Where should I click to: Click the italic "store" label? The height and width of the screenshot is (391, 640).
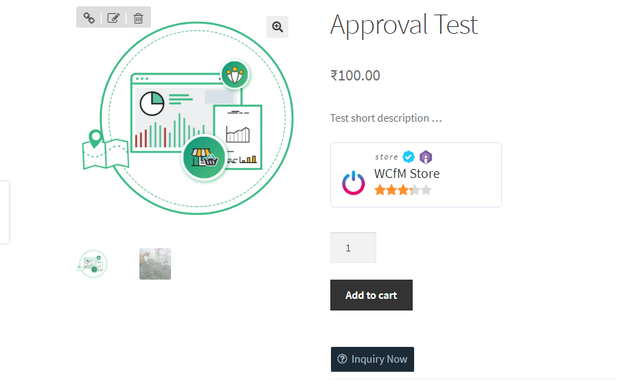387,157
